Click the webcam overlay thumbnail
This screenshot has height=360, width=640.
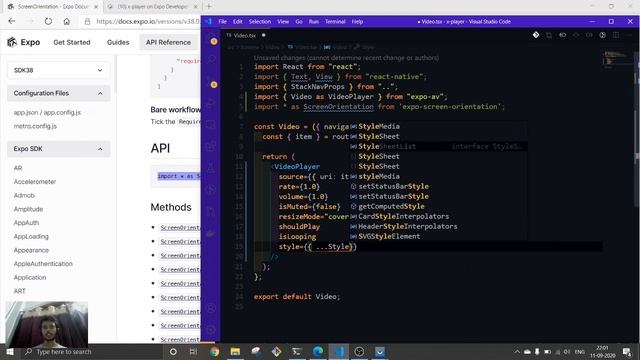click(47, 324)
